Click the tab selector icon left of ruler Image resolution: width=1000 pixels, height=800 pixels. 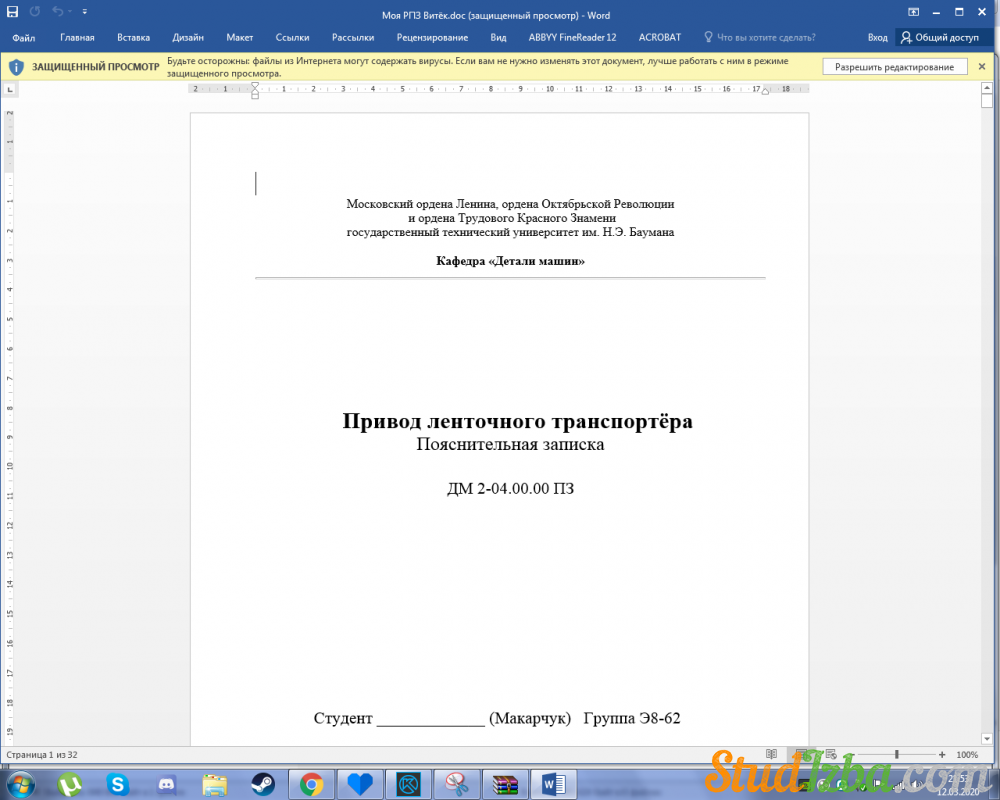coord(9,89)
